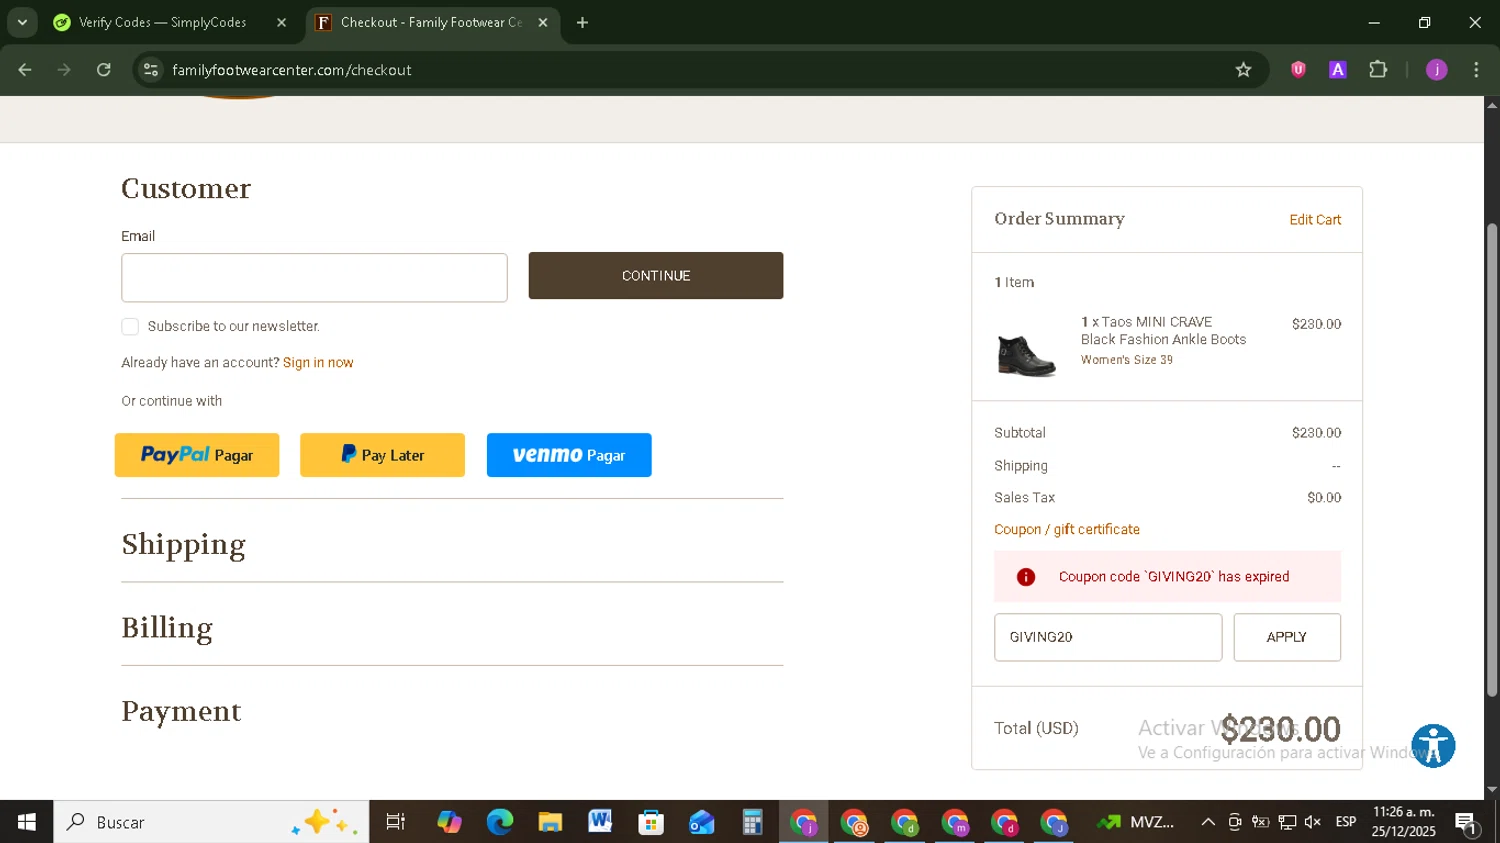The width and height of the screenshot is (1500, 843).
Task: Choose the Pay Later button
Action: point(382,455)
